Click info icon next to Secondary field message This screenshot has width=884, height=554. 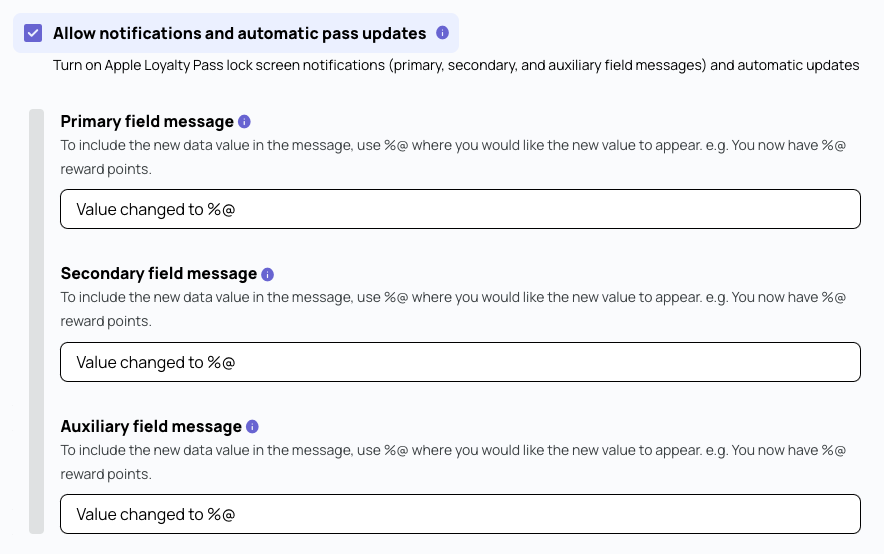268,274
